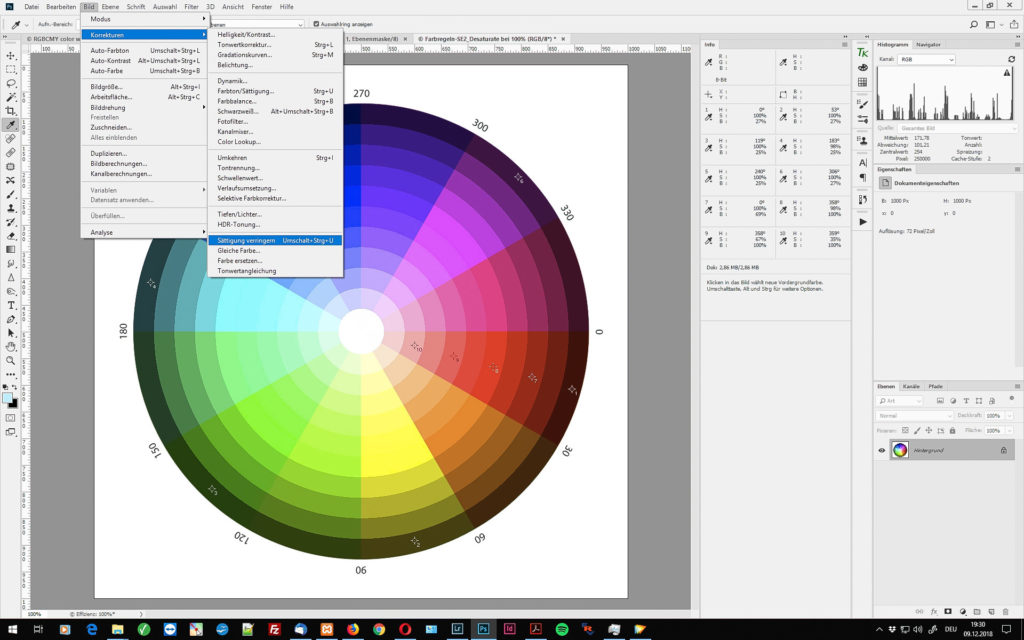Expand the Modus submenu

(144, 19)
